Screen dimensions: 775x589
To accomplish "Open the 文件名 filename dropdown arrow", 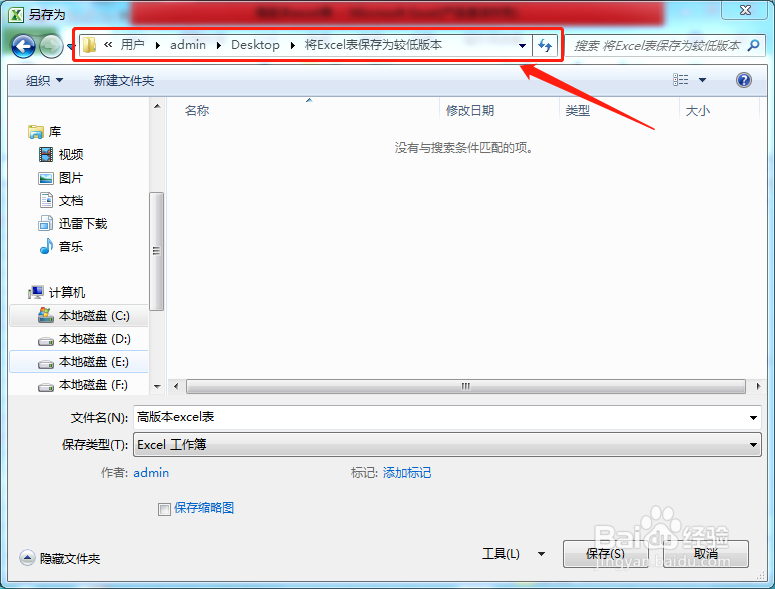I will (753, 418).
